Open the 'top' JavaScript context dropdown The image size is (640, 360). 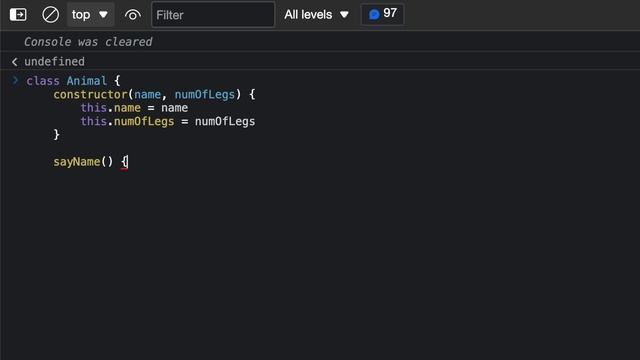pos(90,15)
